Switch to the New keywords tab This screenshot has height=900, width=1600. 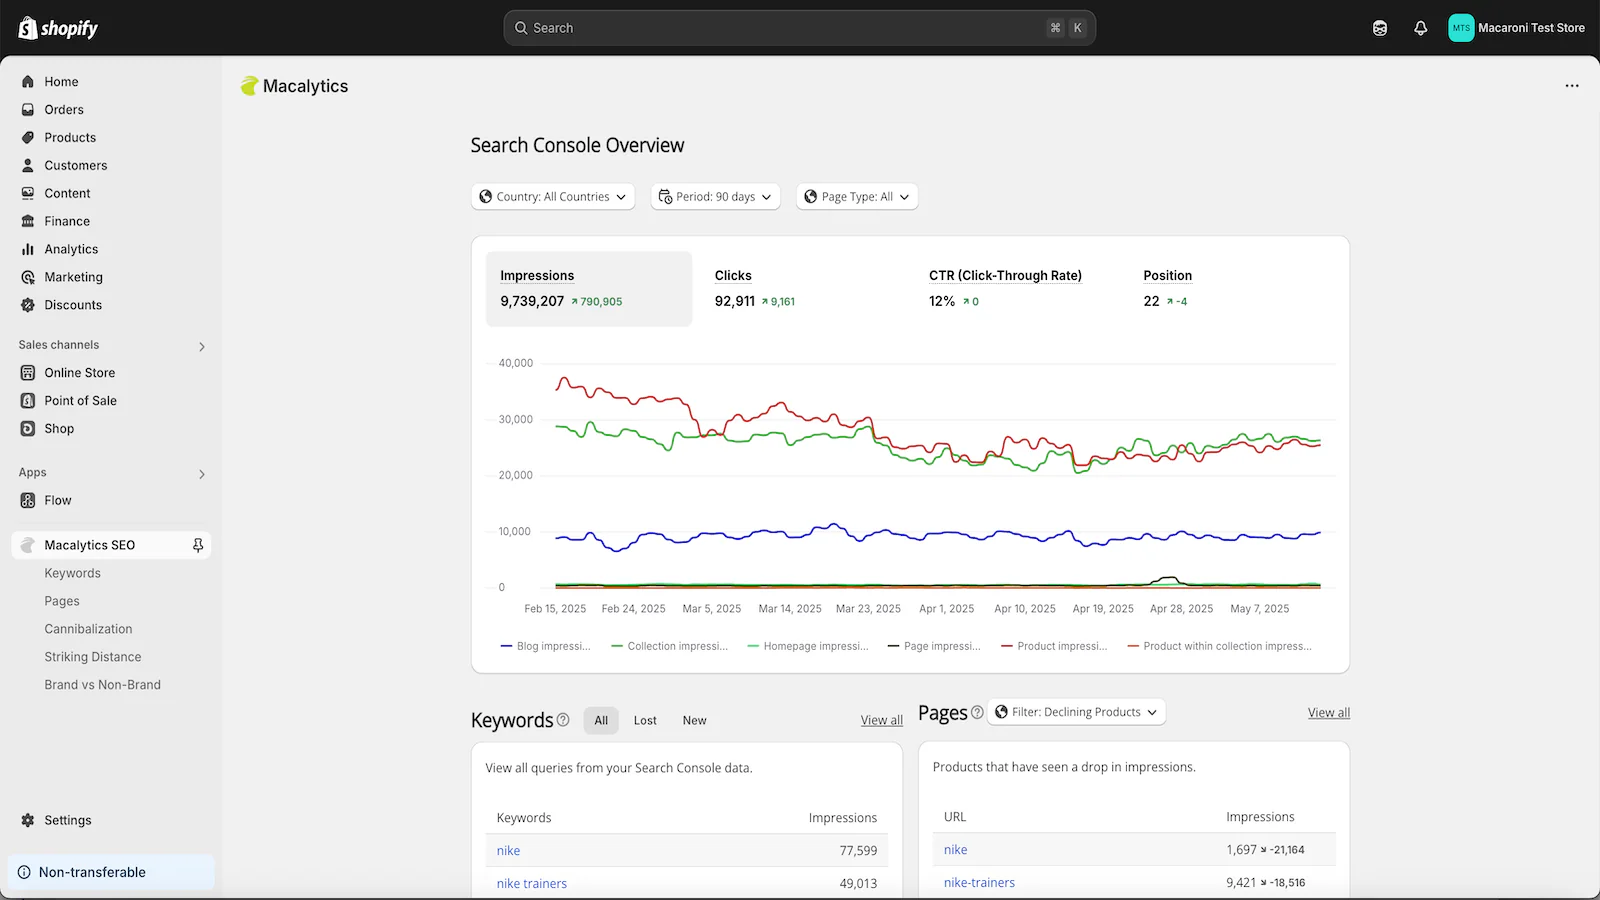[694, 720]
